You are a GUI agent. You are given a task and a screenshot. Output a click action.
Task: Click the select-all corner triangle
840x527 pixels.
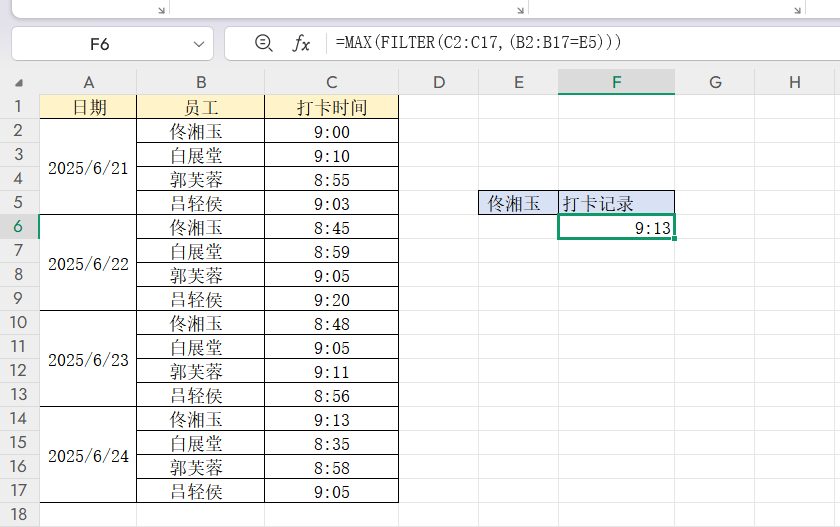(x=19, y=83)
